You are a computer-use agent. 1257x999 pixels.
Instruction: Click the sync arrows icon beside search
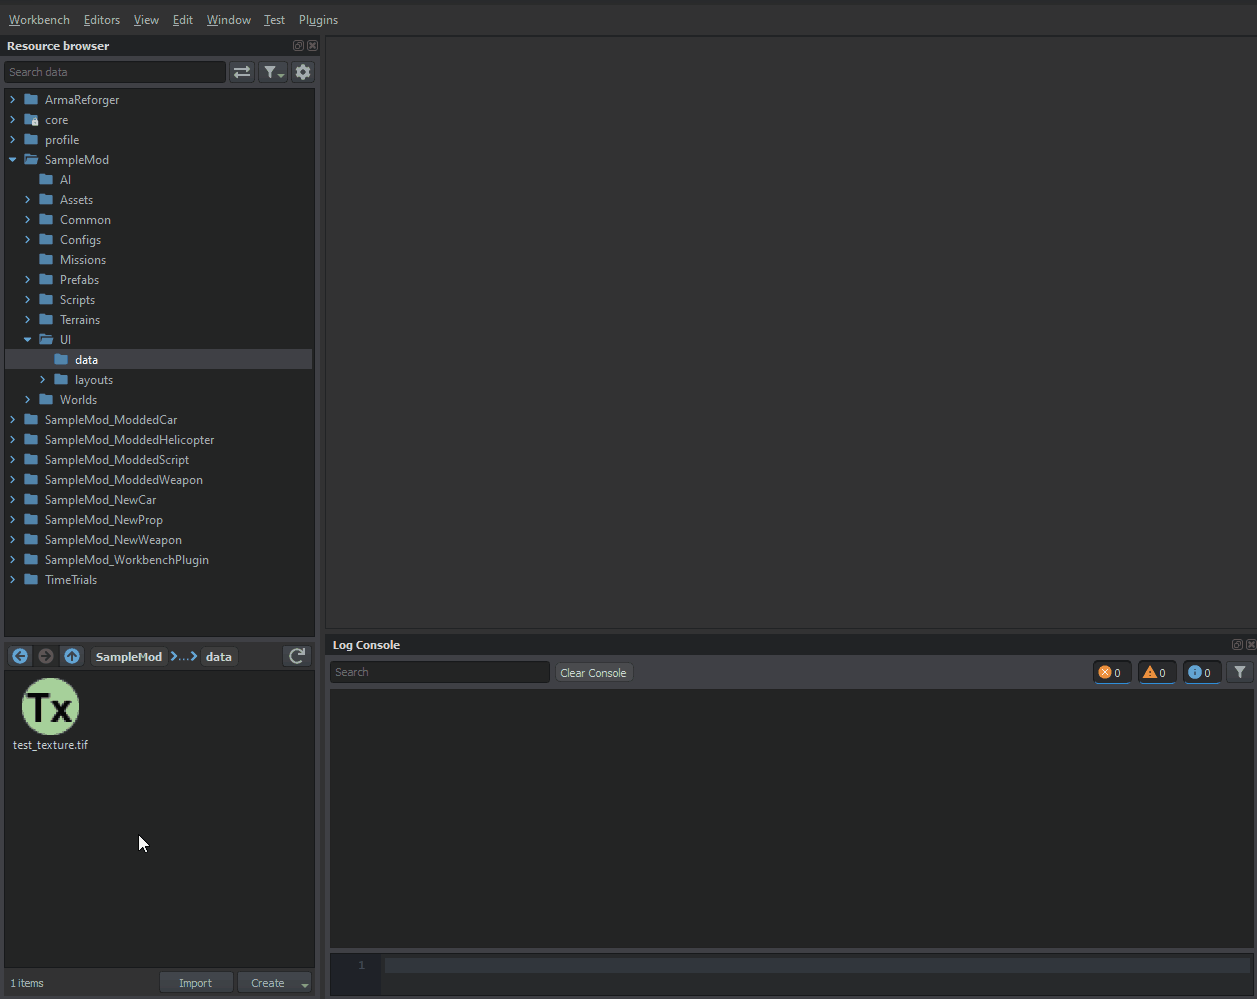(242, 72)
